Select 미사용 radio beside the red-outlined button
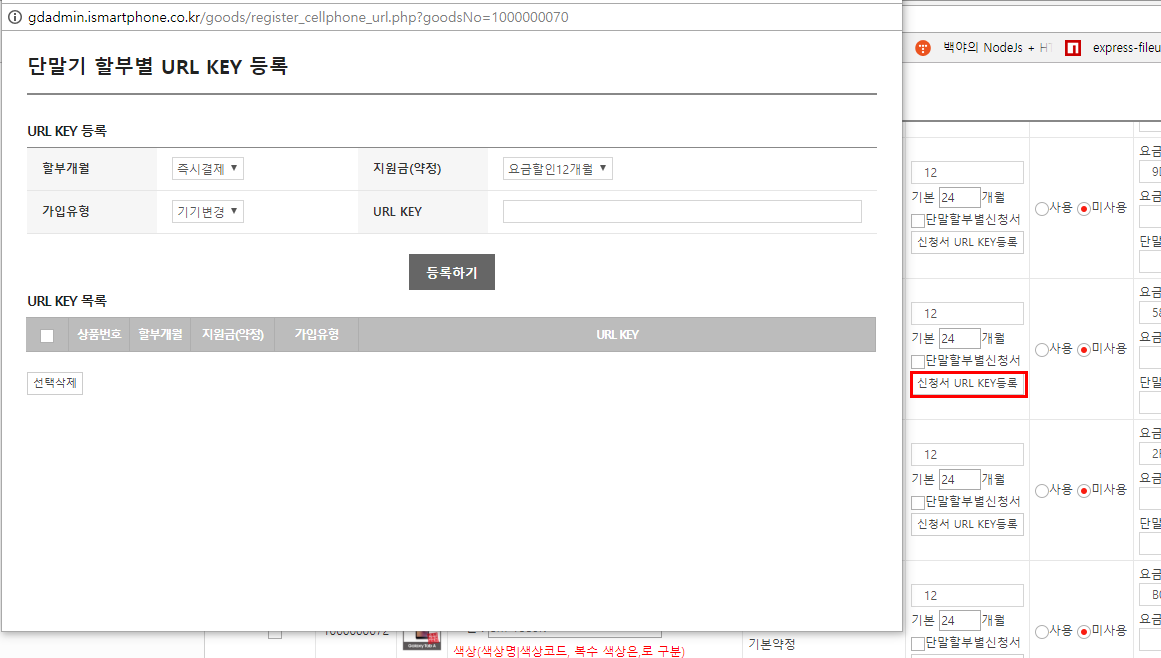 (1083, 349)
